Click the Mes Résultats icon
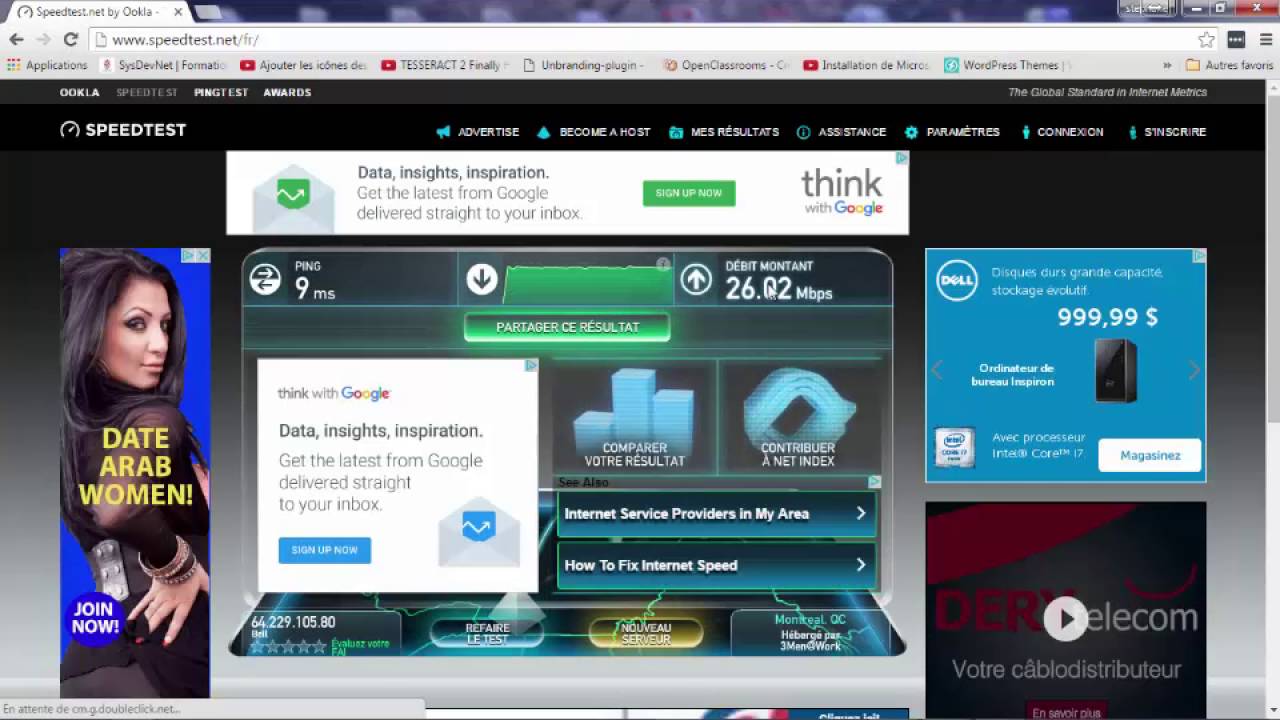The width and height of the screenshot is (1280, 720). [676, 132]
